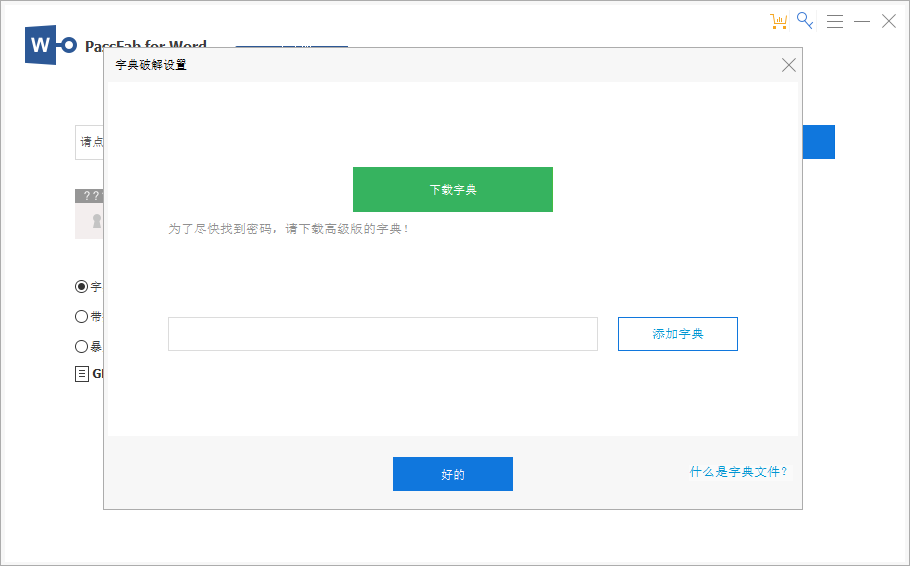Open the 什么是字典文件? link
The width and height of the screenshot is (910, 566).
[738, 471]
